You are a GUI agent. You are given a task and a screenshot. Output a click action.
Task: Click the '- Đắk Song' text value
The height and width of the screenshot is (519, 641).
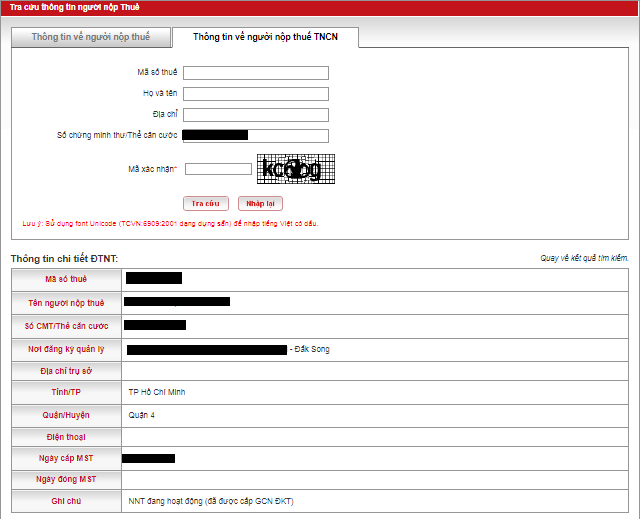[309, 349]
